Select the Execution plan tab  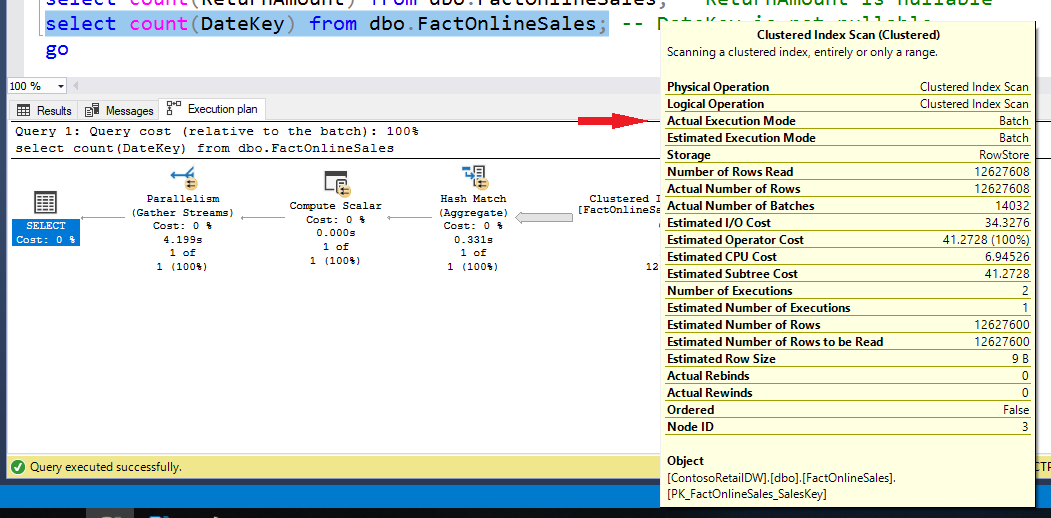pos(213,109)
